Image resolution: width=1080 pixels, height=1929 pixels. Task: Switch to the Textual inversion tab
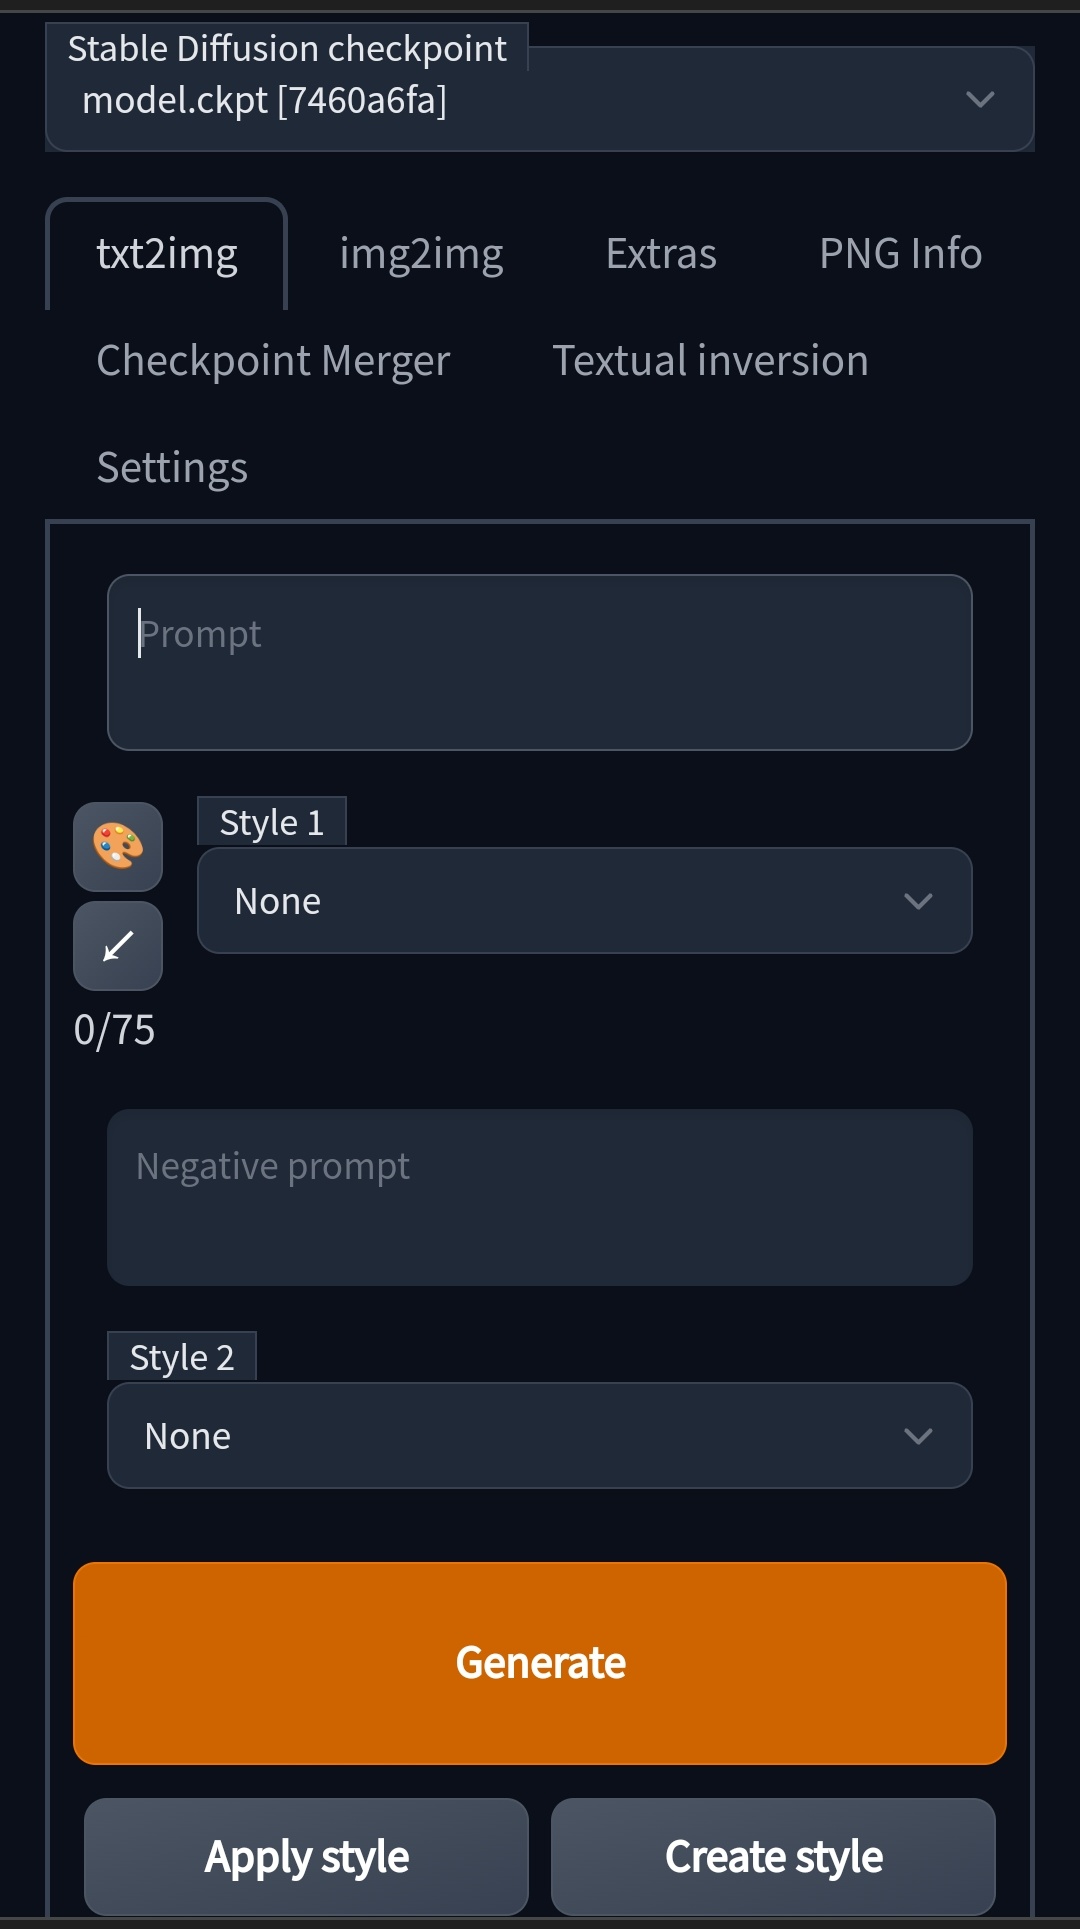point(711,360)
